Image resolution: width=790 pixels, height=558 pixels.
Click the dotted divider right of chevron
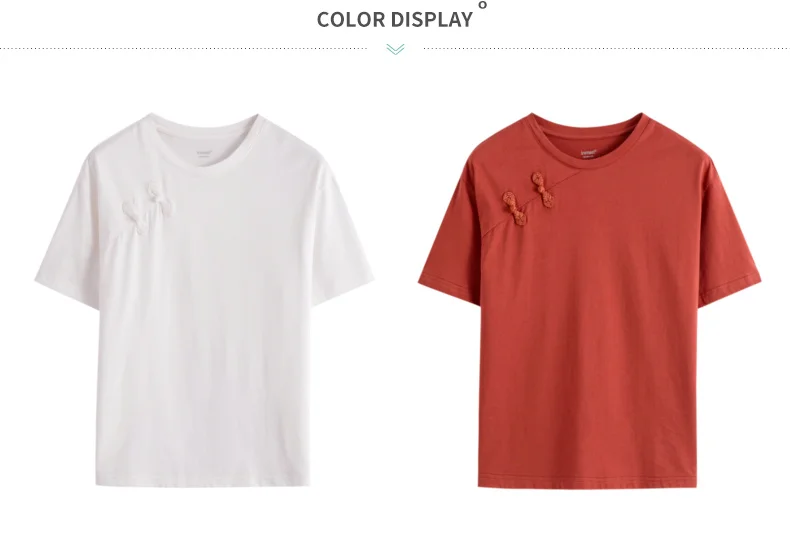coord(606,49)
